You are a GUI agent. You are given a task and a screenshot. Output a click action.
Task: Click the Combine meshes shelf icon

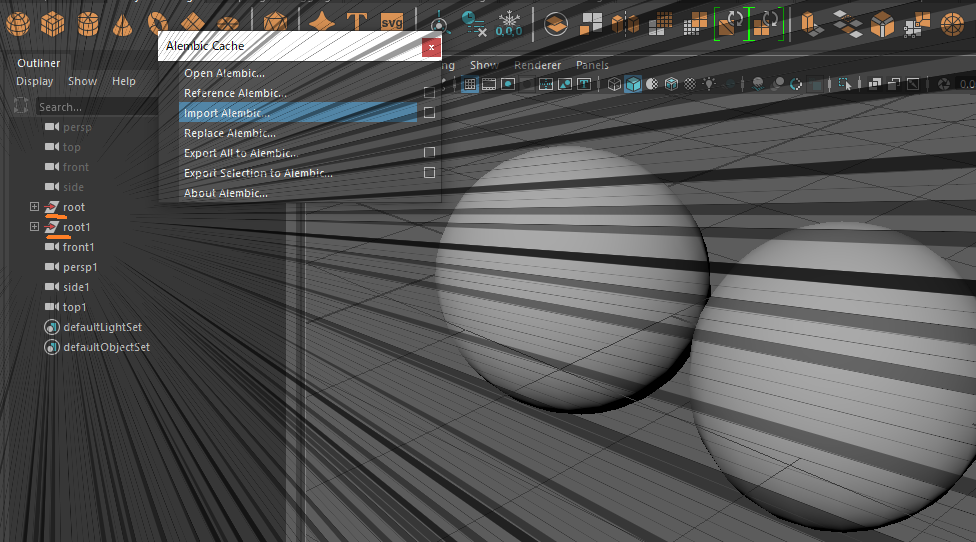[555, 24]
